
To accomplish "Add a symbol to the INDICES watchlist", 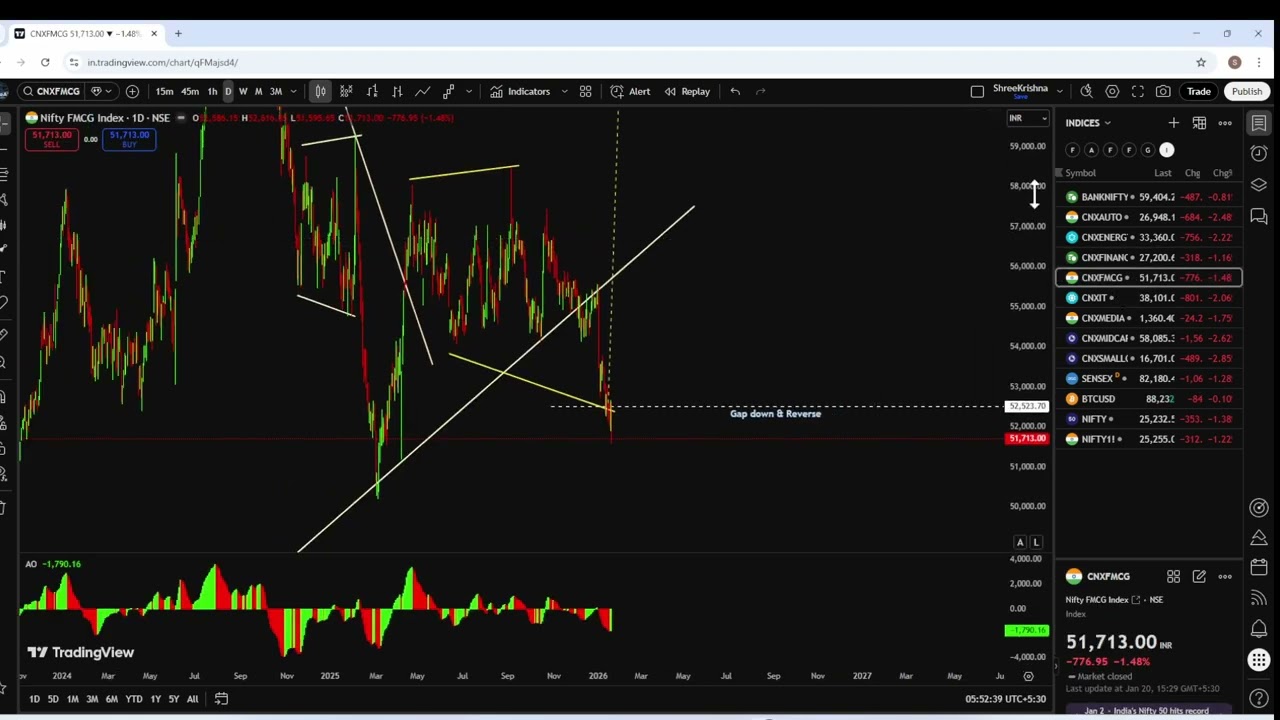I will point(1173,123).
